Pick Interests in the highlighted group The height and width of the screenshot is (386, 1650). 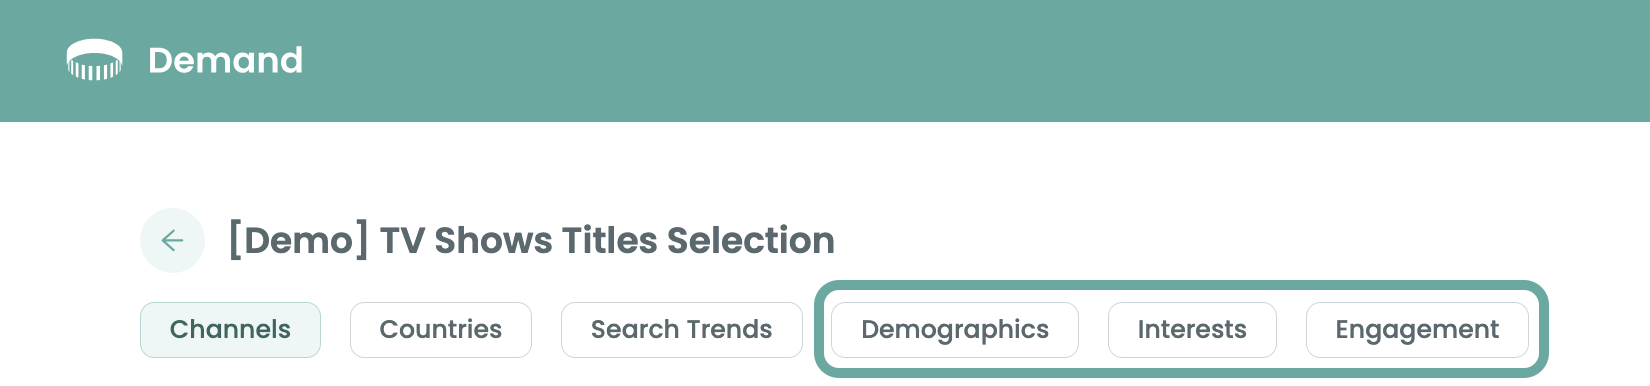pyautogui.click(x=1192, y=330)
